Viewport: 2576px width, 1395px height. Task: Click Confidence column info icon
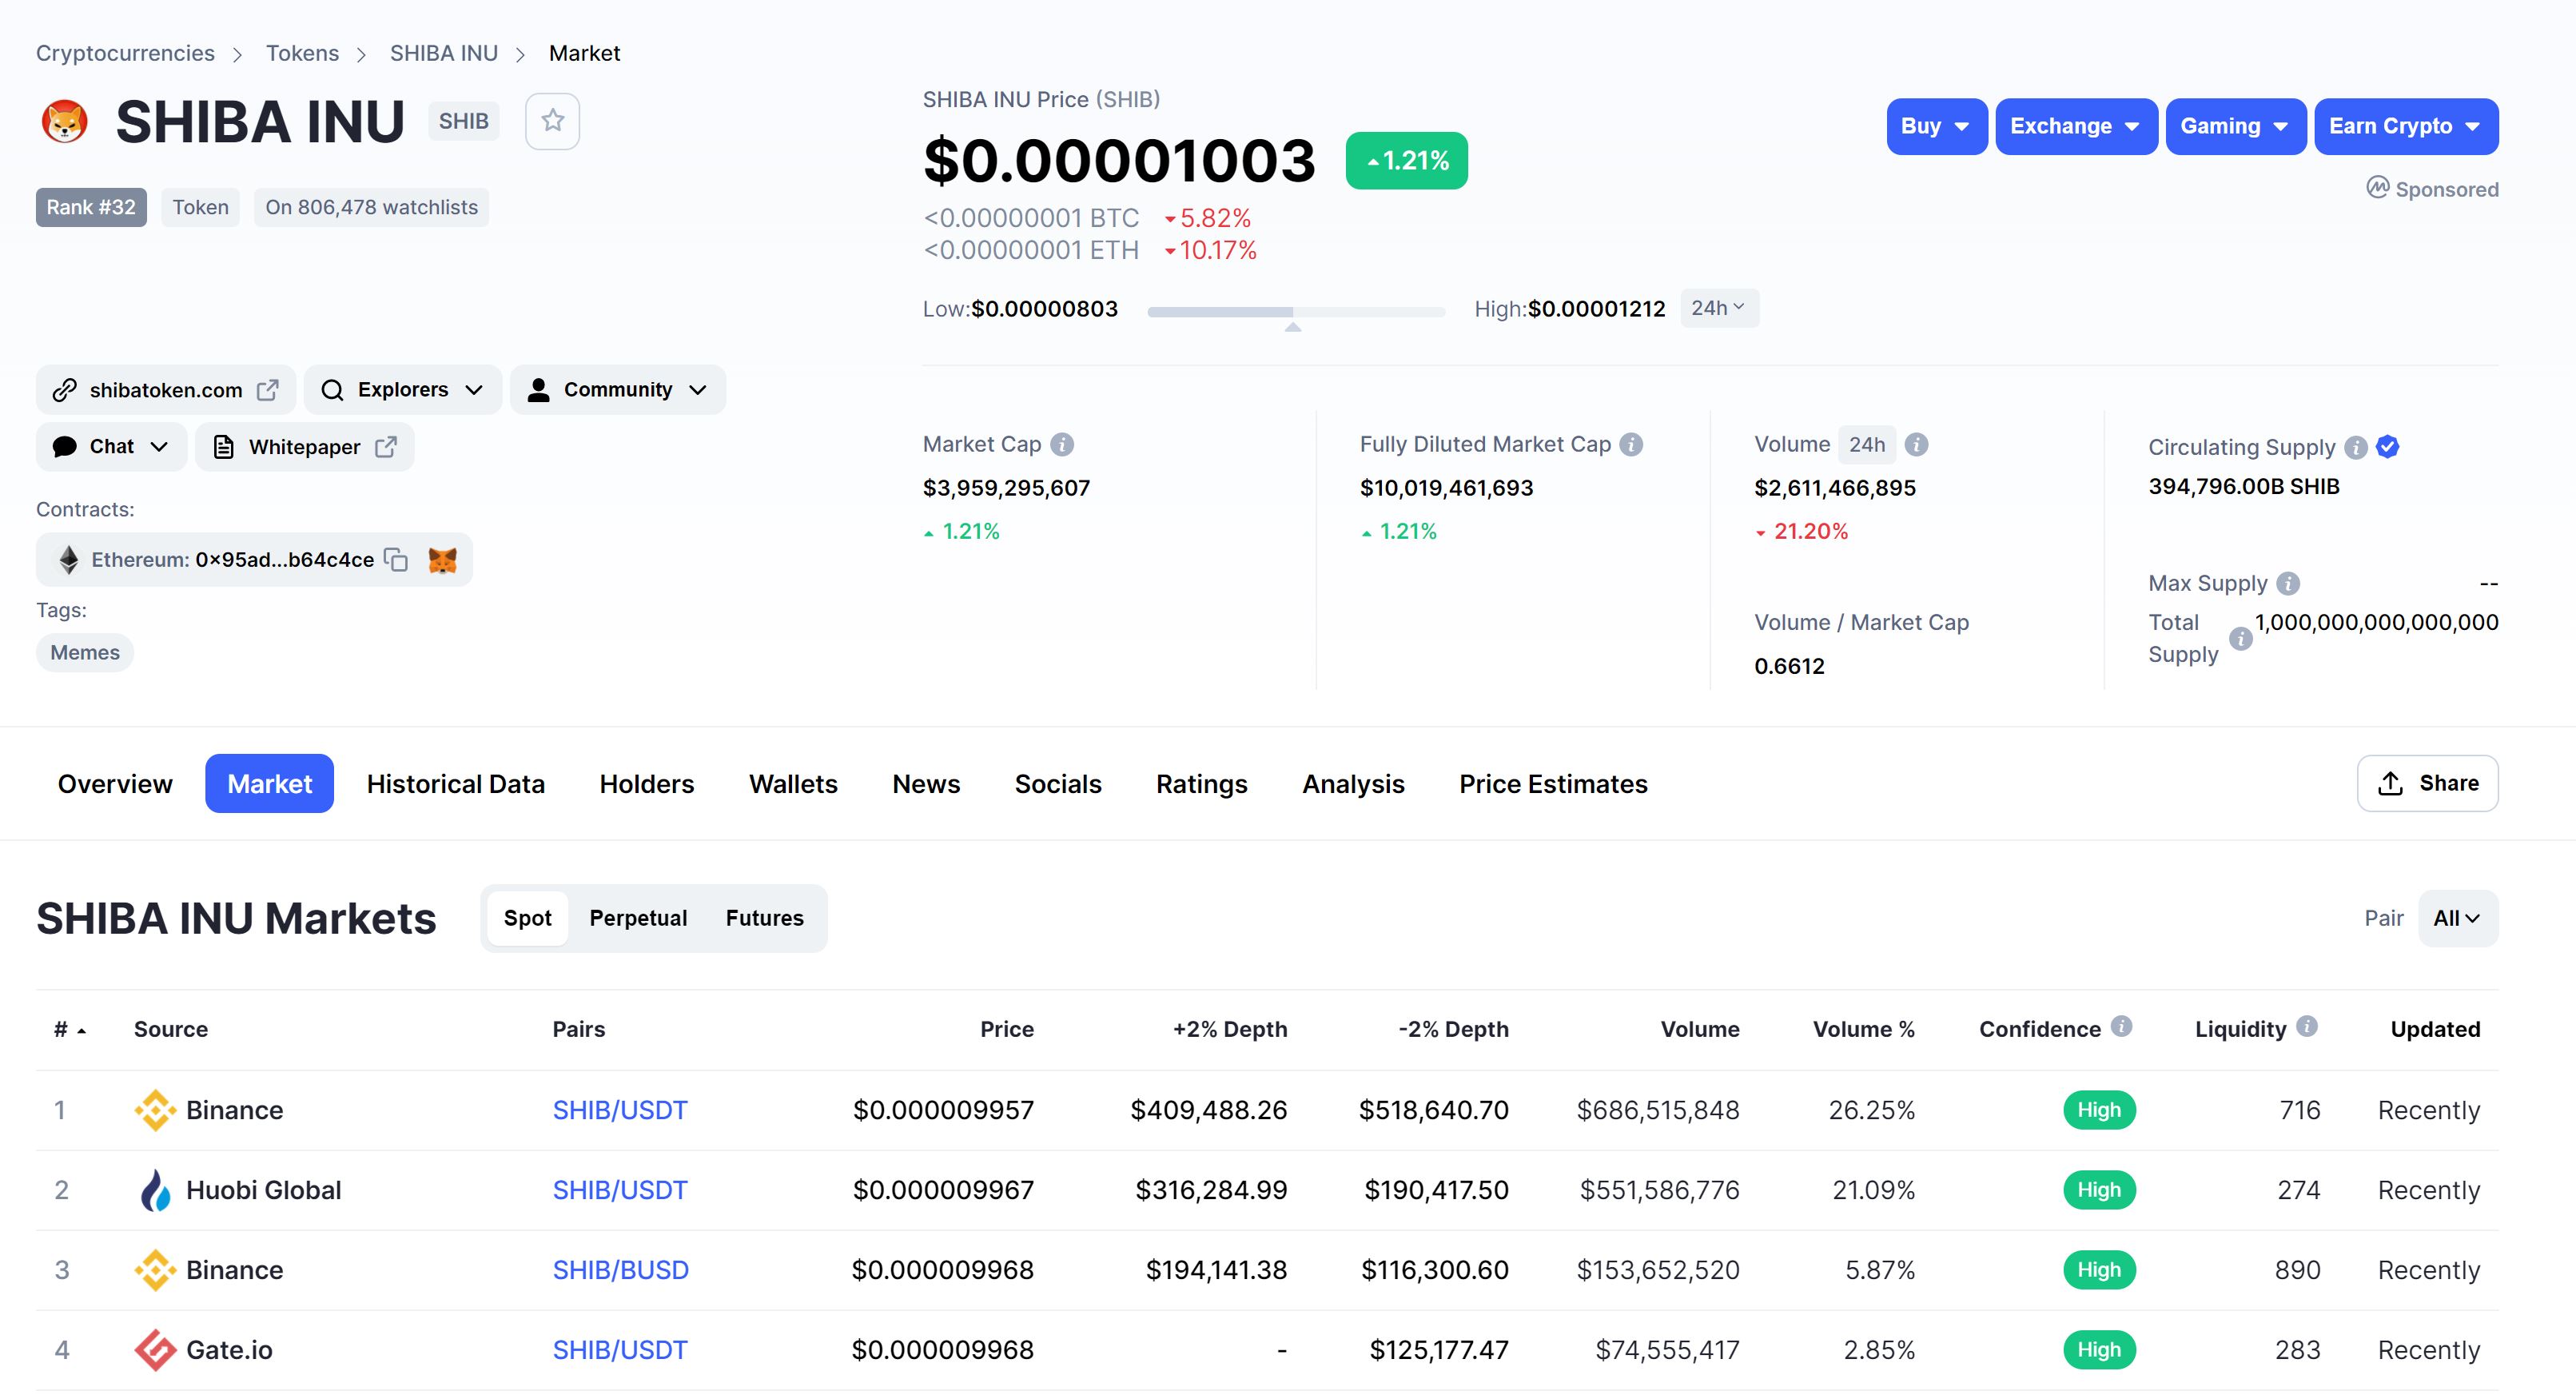pyautogui.click(x=2121, y=1026)
